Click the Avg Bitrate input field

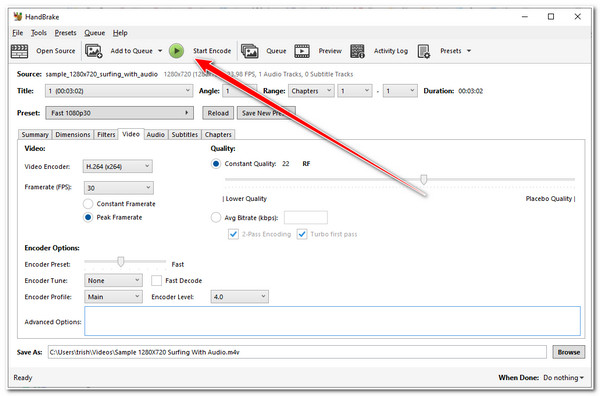(306, 218)
